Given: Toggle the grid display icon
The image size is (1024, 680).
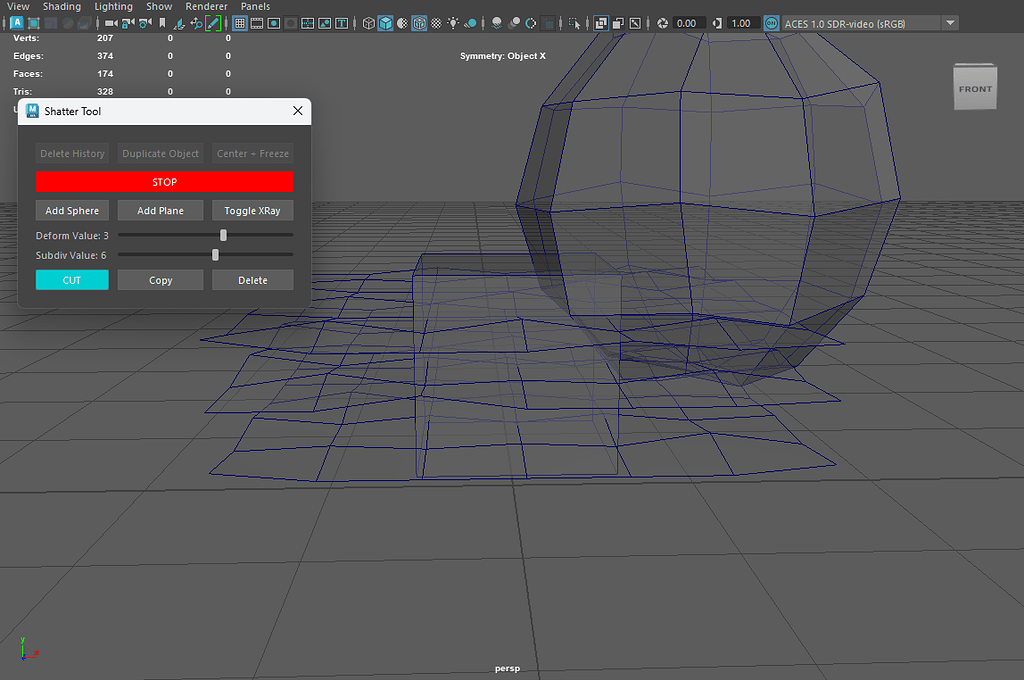Looking at the screenshot, I should click(241, 23).
